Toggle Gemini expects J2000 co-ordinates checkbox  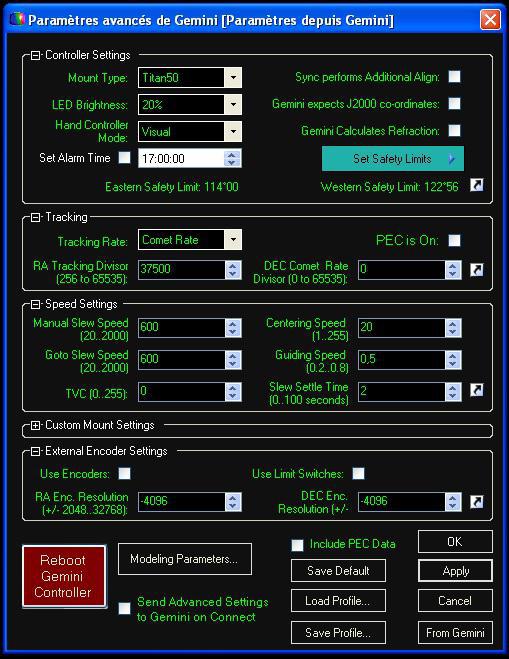(454, 103)
